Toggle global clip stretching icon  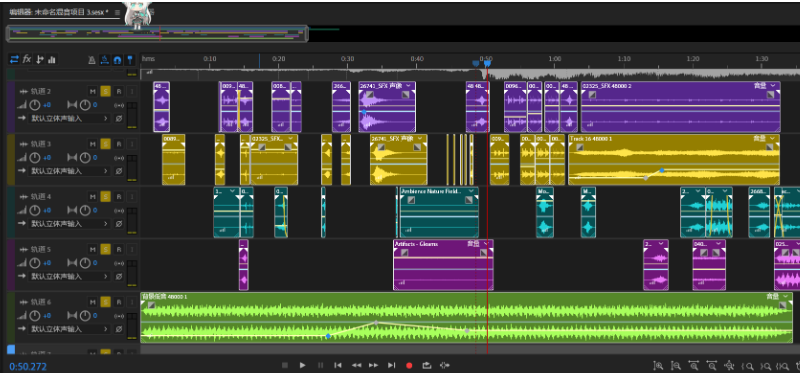click(105, 60)
